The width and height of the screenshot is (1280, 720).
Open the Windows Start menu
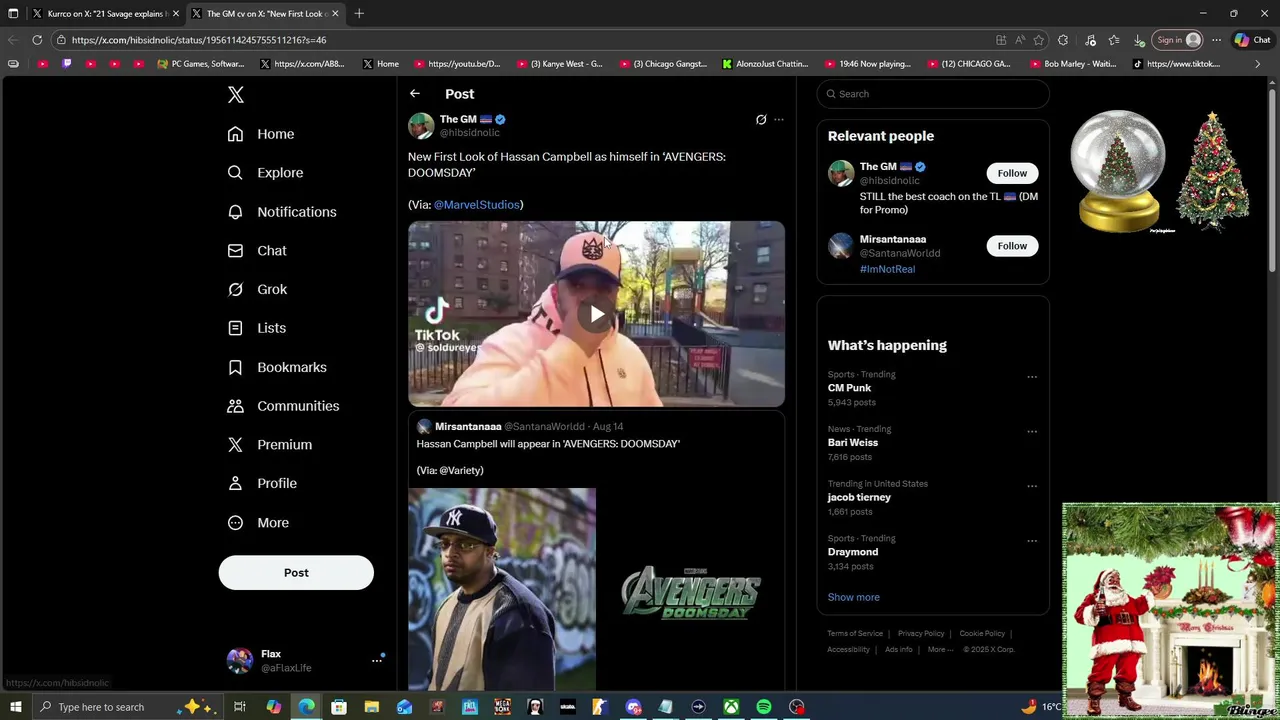click(x=16, y=707)
